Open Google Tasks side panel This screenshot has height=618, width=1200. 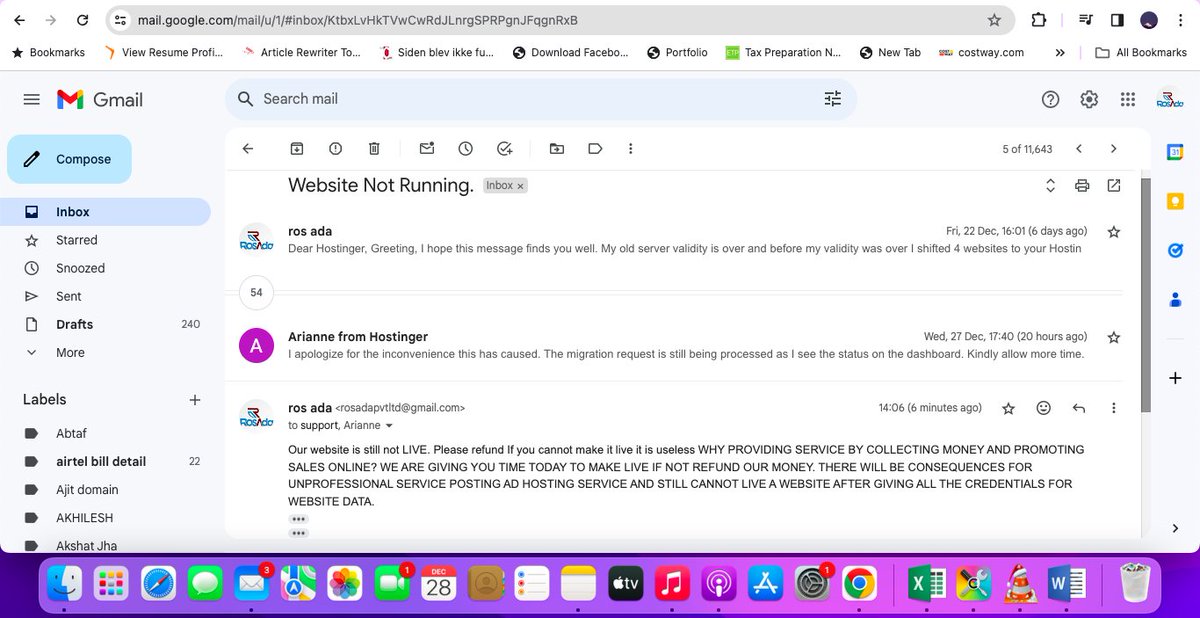click(1175, 250)
